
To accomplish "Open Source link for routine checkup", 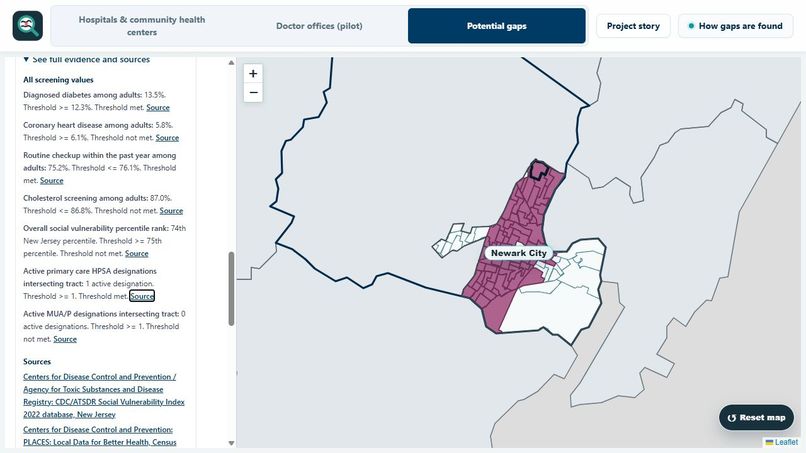I will click(52, 180).
